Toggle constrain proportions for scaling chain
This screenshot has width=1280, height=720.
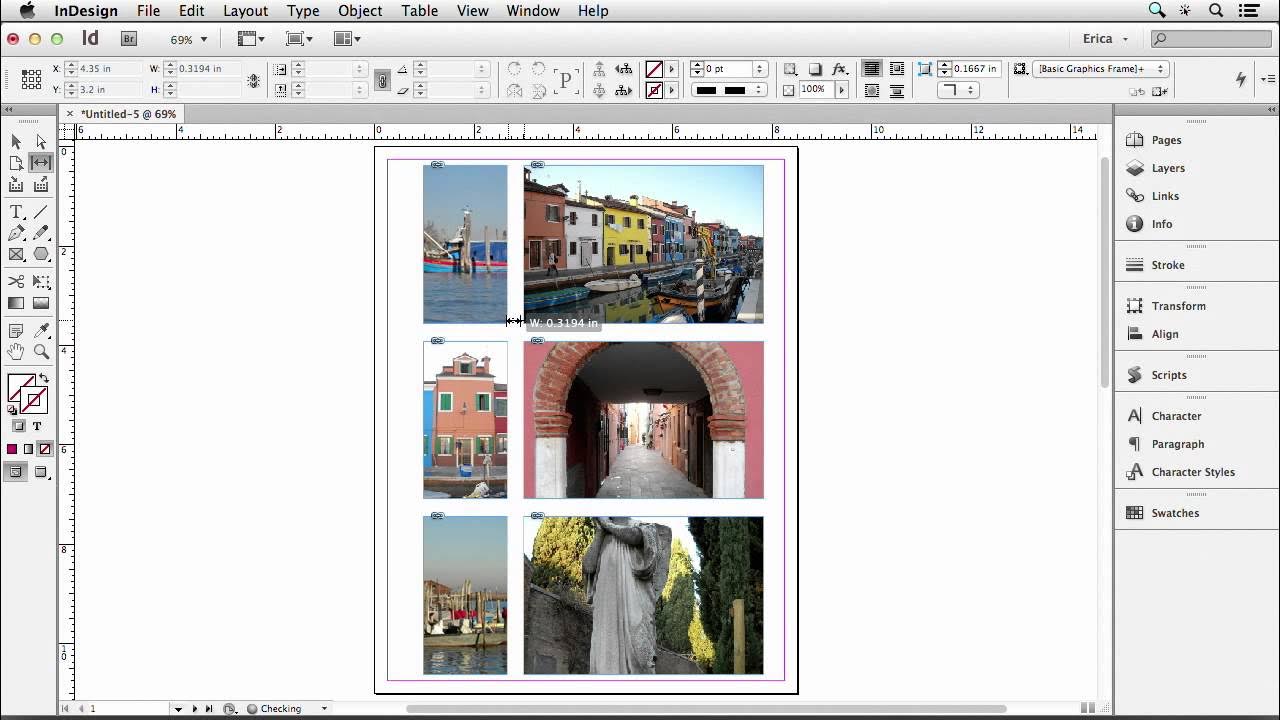pos(382,79)
